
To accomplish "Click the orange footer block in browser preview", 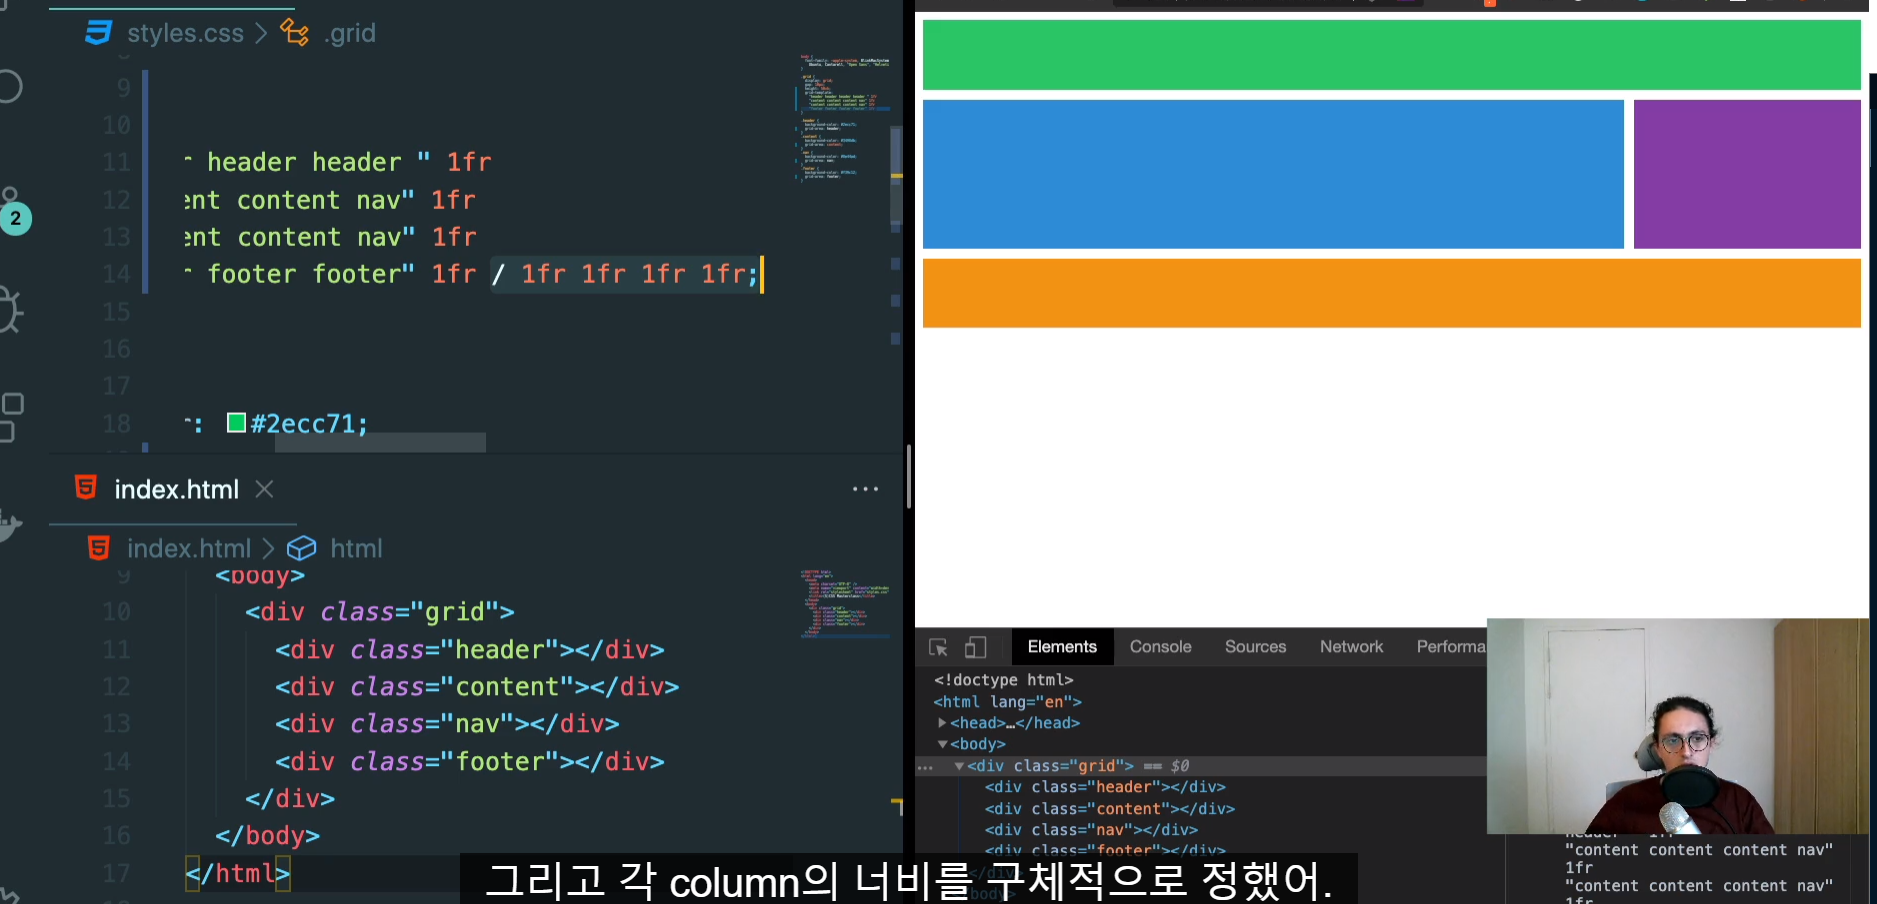I will [x=1391, y=293].
